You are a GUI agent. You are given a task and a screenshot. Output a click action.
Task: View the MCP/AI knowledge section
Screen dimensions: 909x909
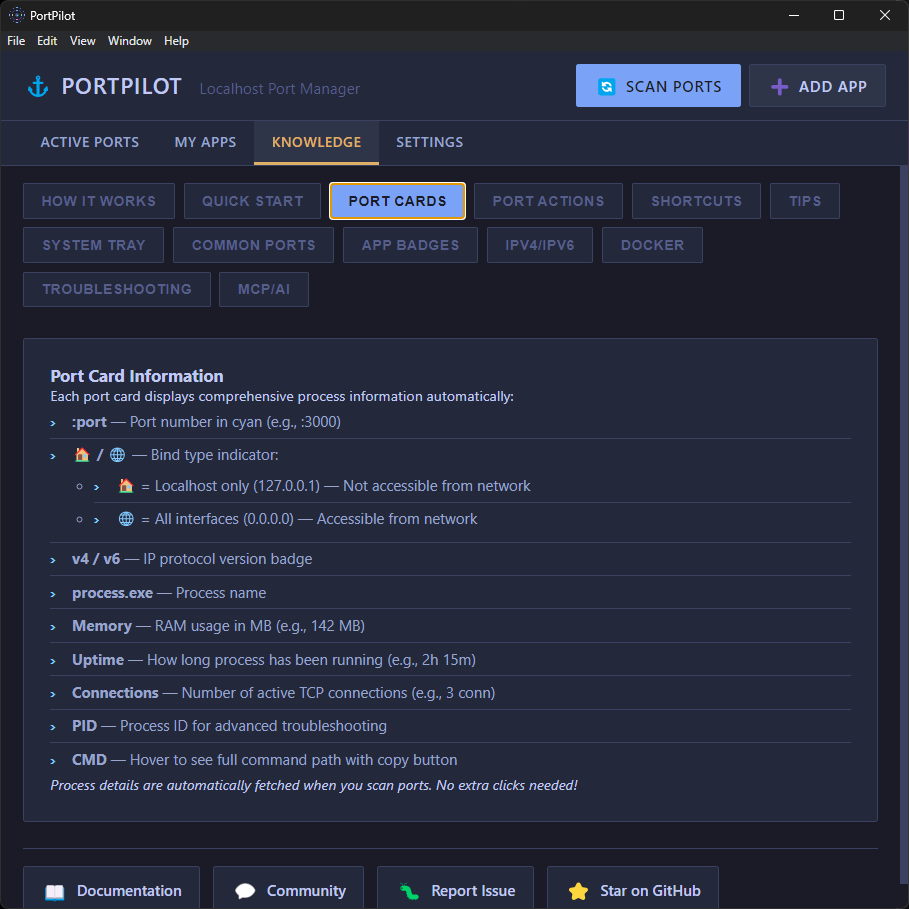click(x=264, y=289)
